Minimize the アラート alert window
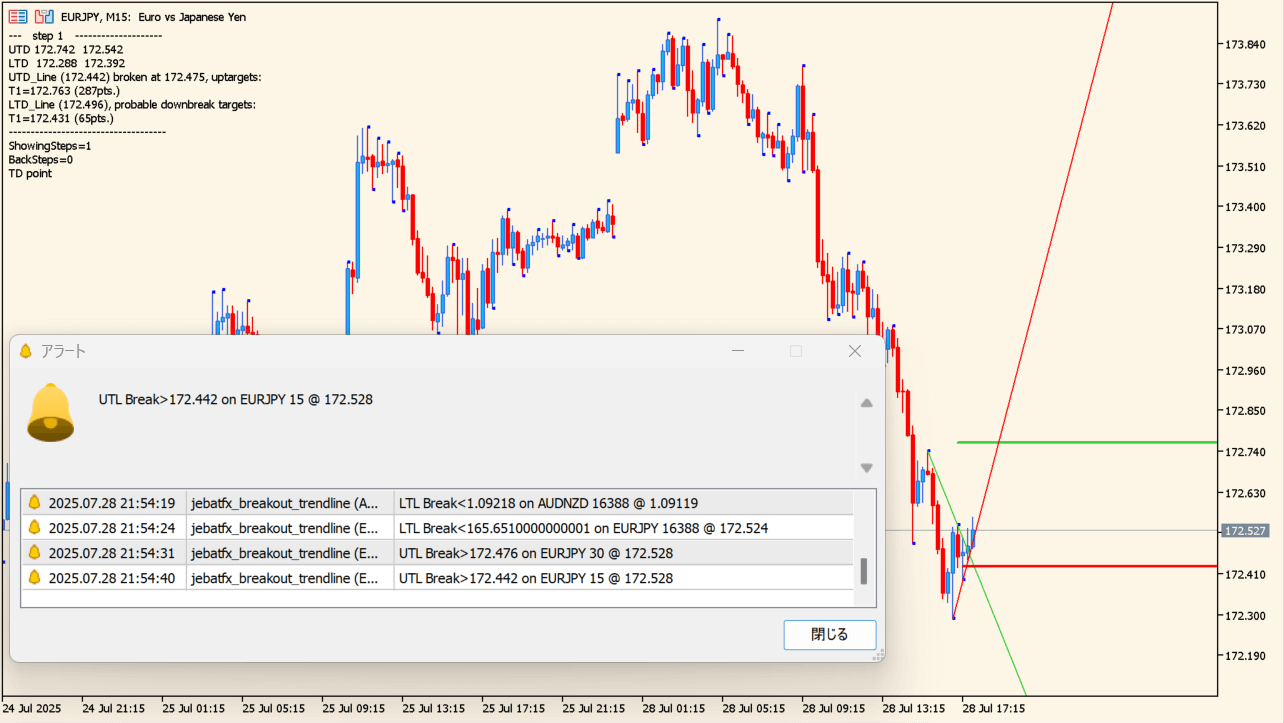 pyautogui.click(x=738, y=351)
